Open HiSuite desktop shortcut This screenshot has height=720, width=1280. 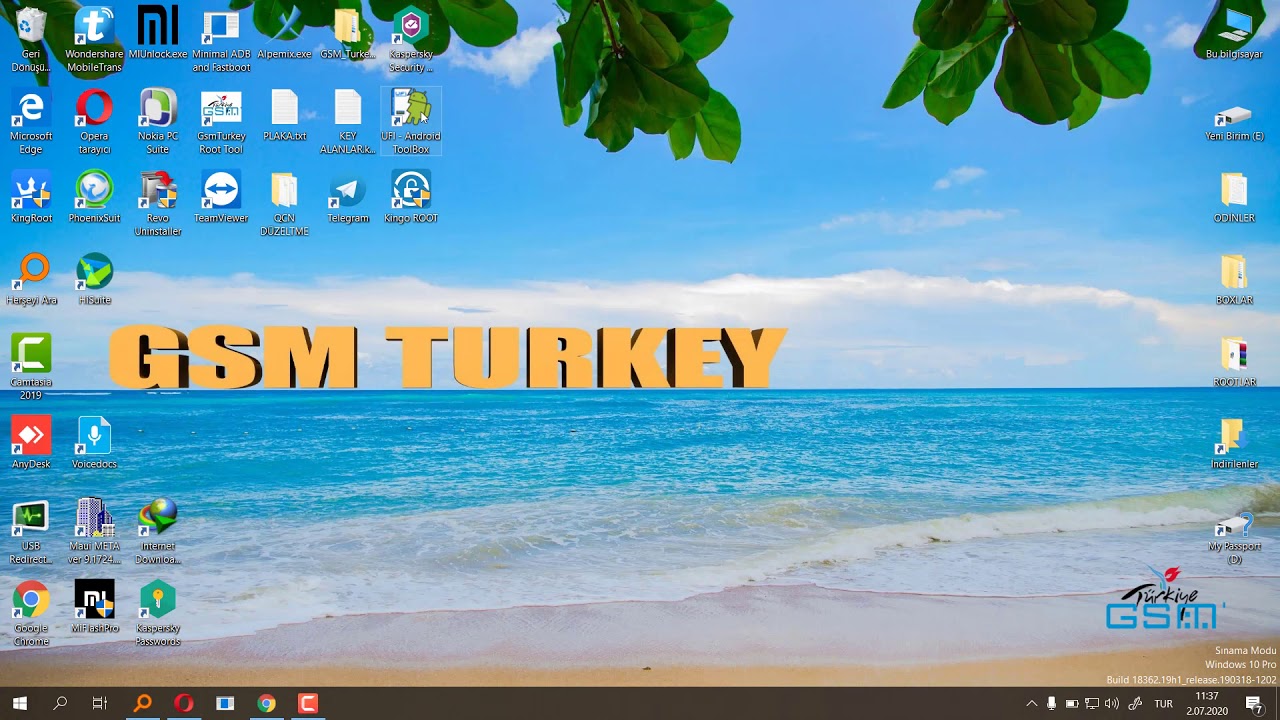[94, 280]
